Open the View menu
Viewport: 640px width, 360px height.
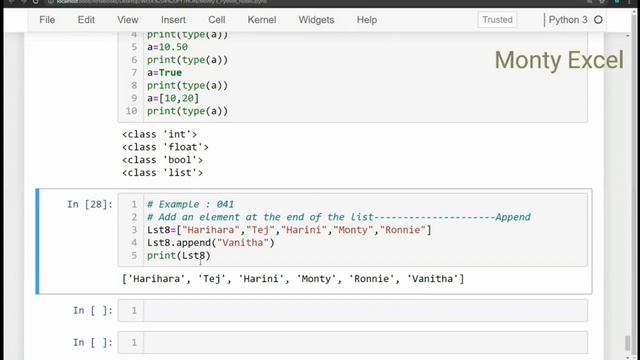tap(128, 20)
